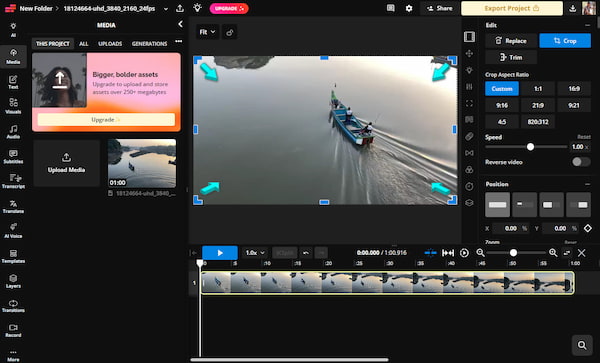The image size is (600, 363).
Task: Select the 1:1 crop aspect ratio
Action: (538, 88)
